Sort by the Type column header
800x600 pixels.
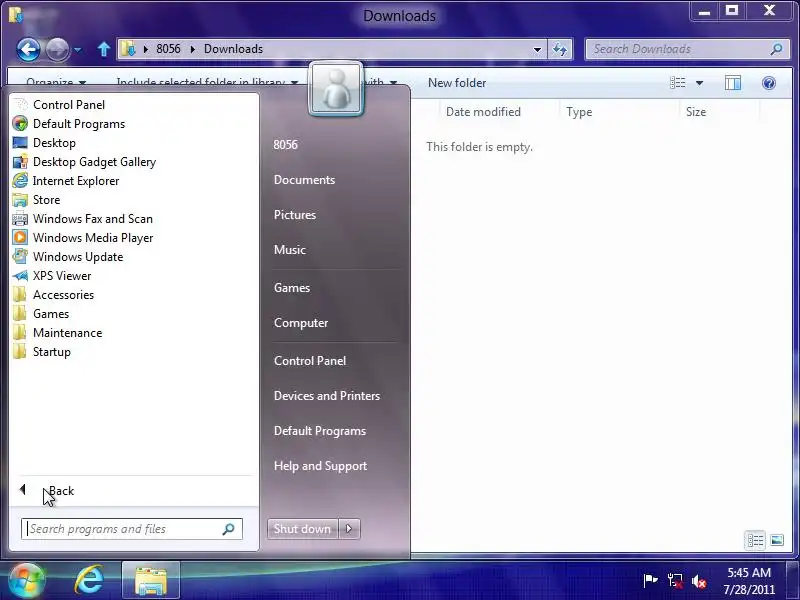[579, 112]
